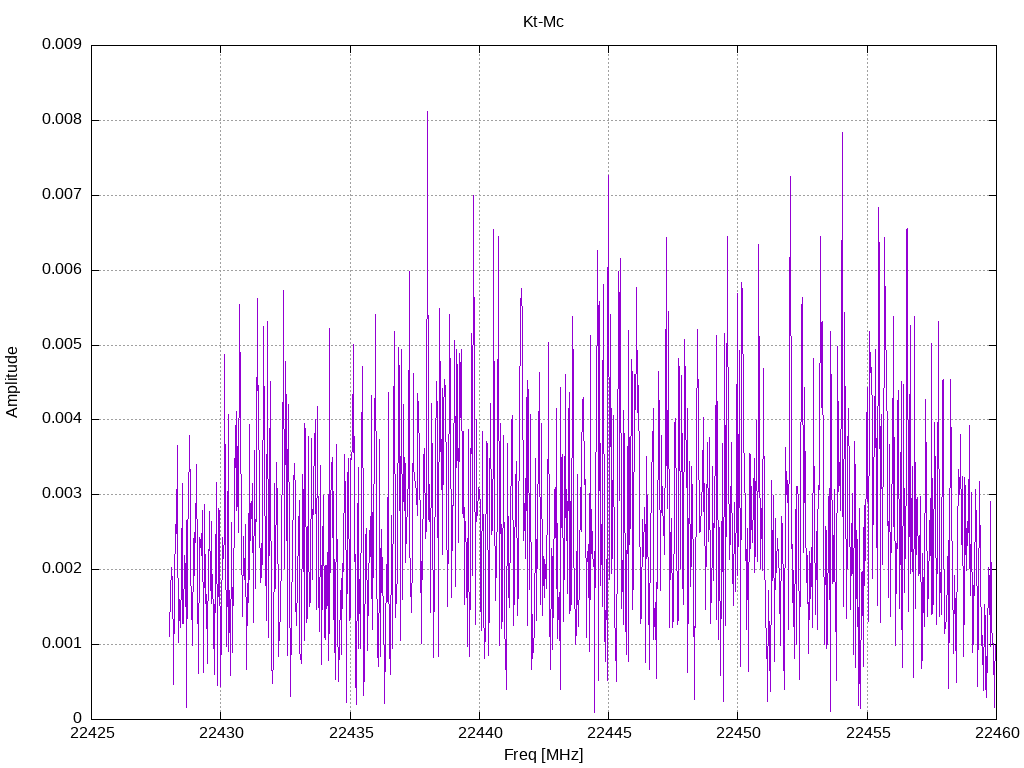Viewport: 1024px width, 768px height.
Task: Click the 0 y-axis origin label
Action: [78, 718]
